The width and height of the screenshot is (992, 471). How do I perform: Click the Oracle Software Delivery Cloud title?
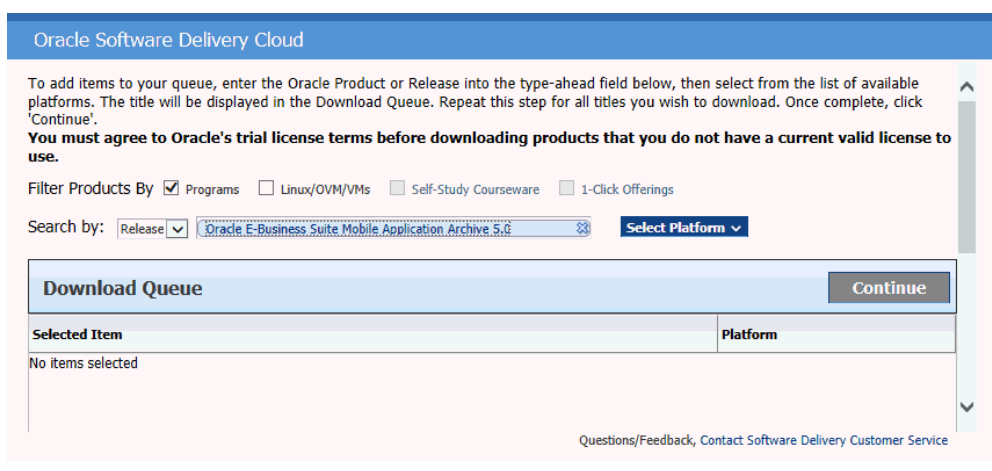pyautogui.click(x=168, y=40)
